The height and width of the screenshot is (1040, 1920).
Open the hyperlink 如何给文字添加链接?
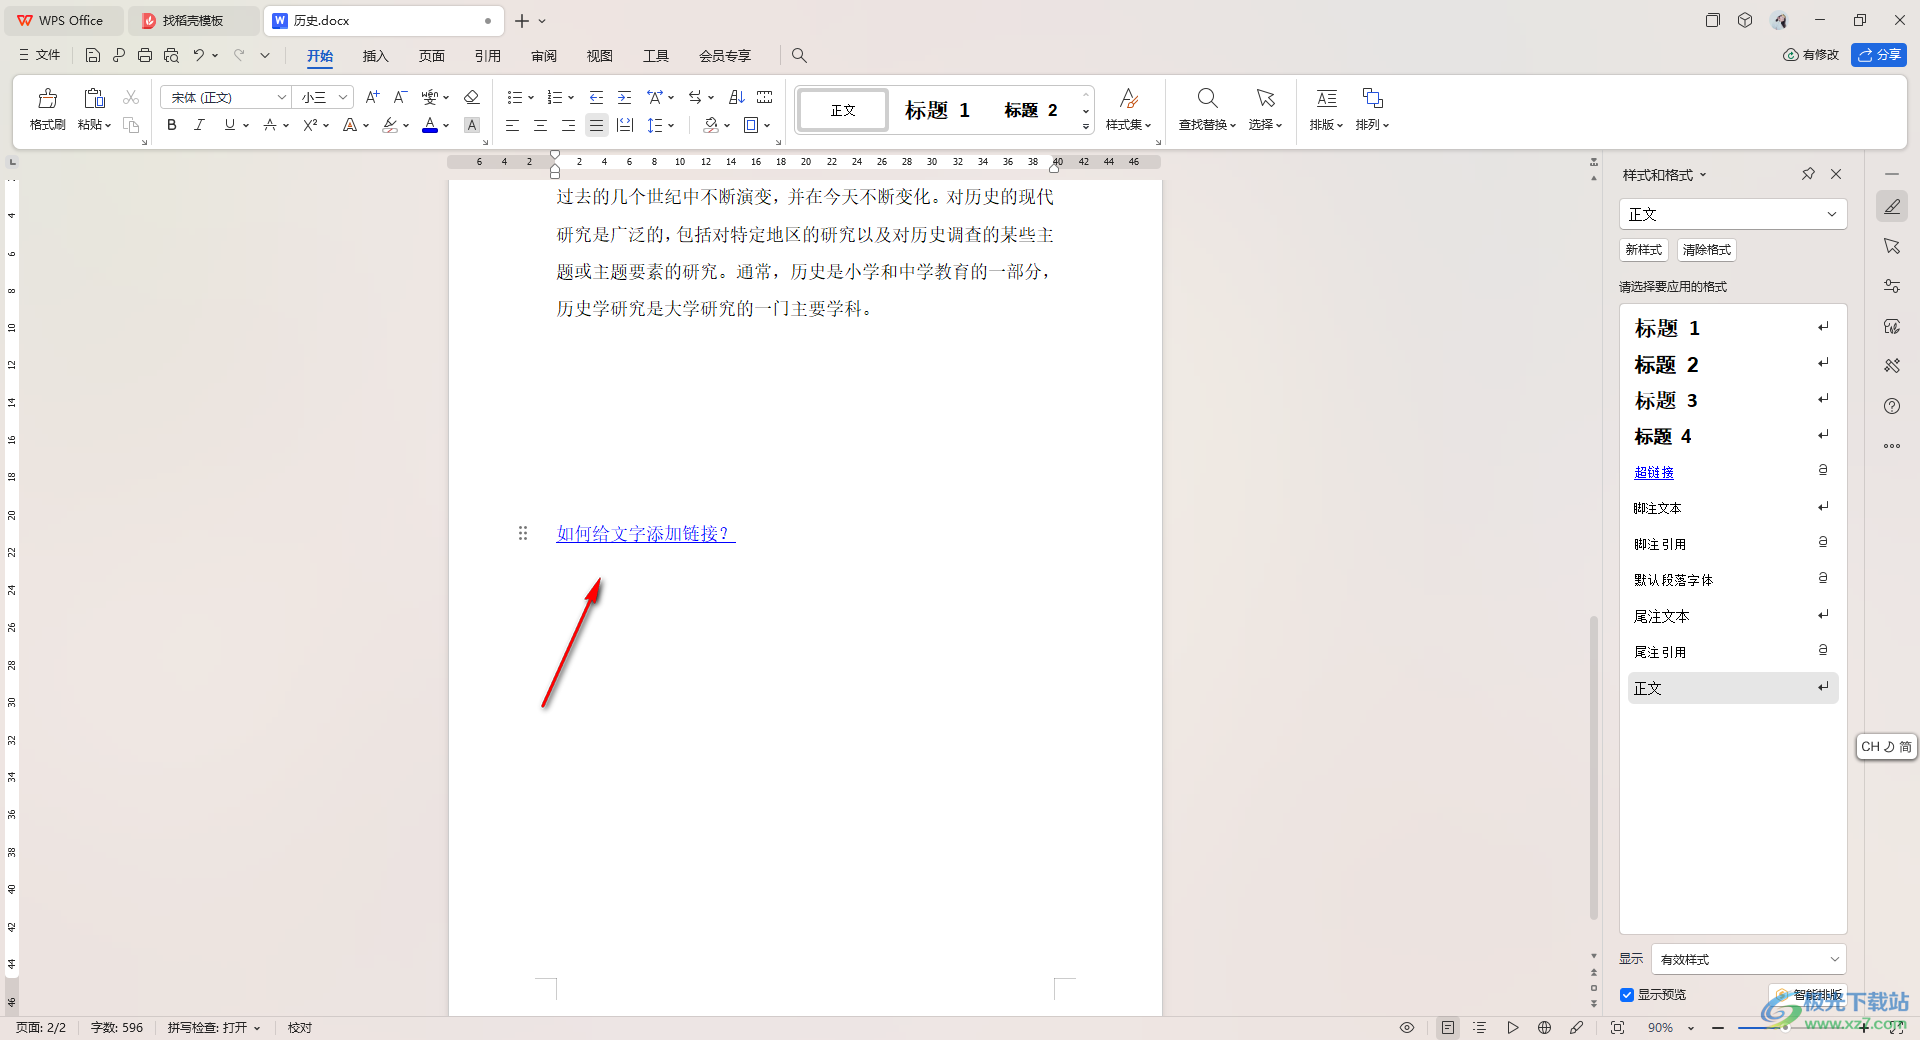[645, 534]
